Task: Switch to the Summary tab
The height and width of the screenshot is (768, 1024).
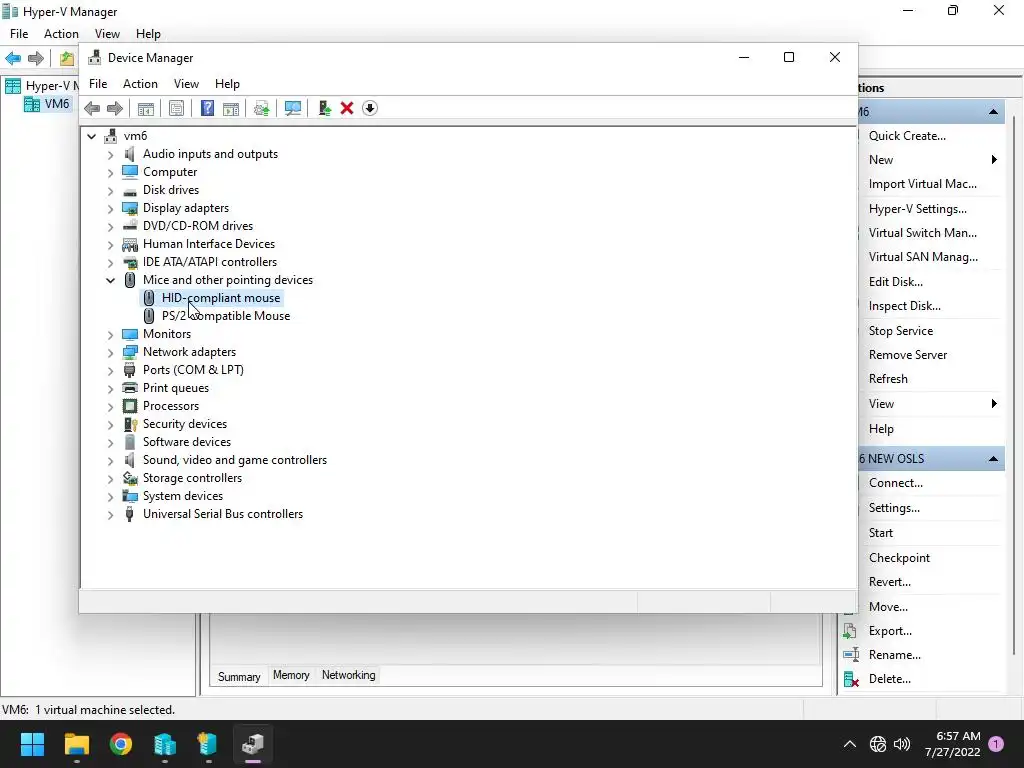Action: pos(239,677)
